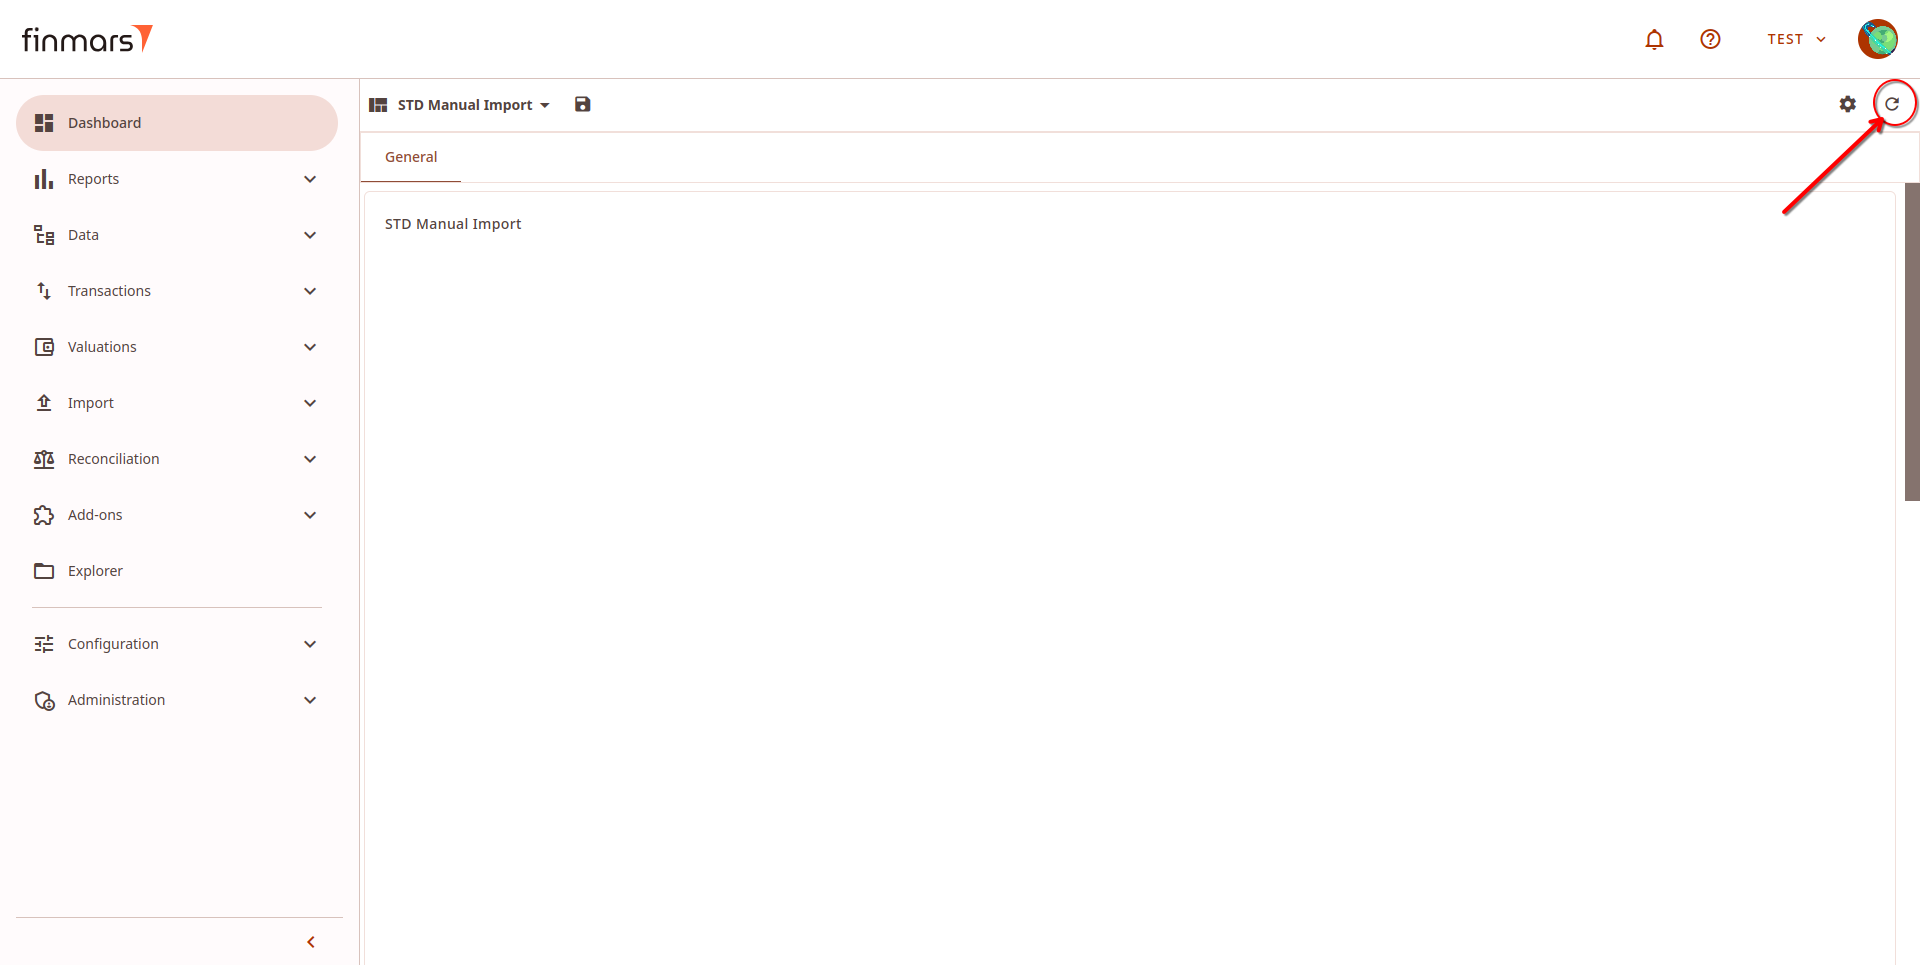The width and height of the screenshot is (1920, 965).
Task: Open the Configuration menu item
Action: point(177,644)
